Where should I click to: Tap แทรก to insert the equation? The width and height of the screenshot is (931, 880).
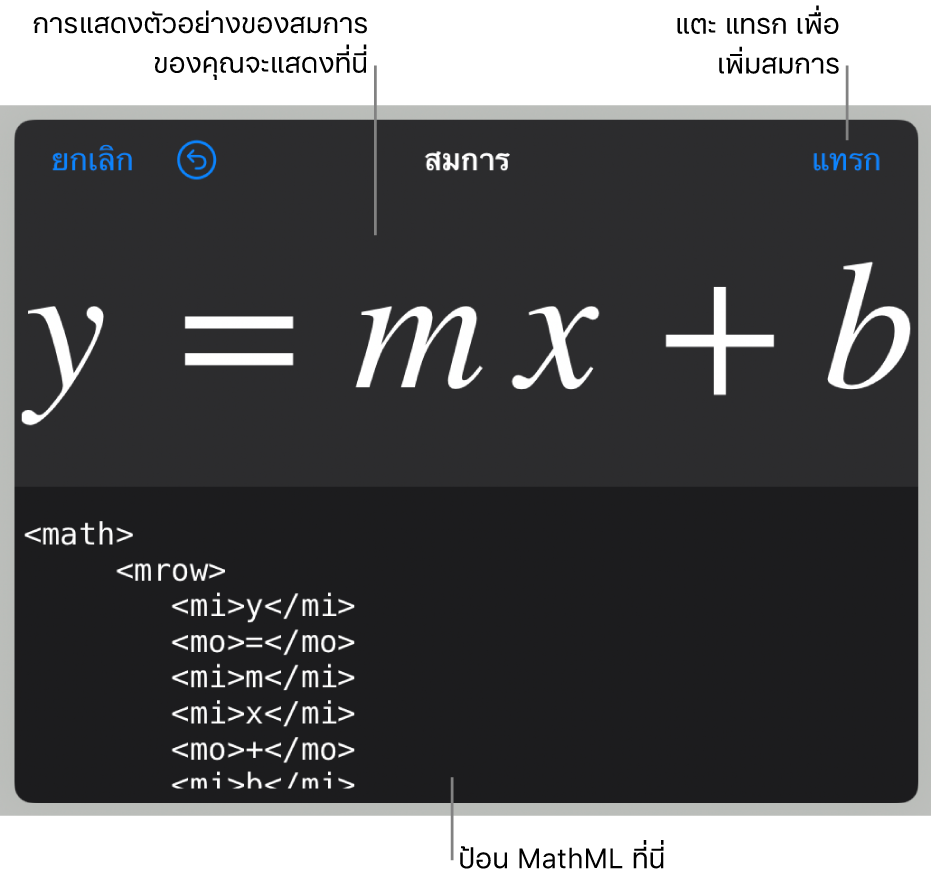point(846,161)
